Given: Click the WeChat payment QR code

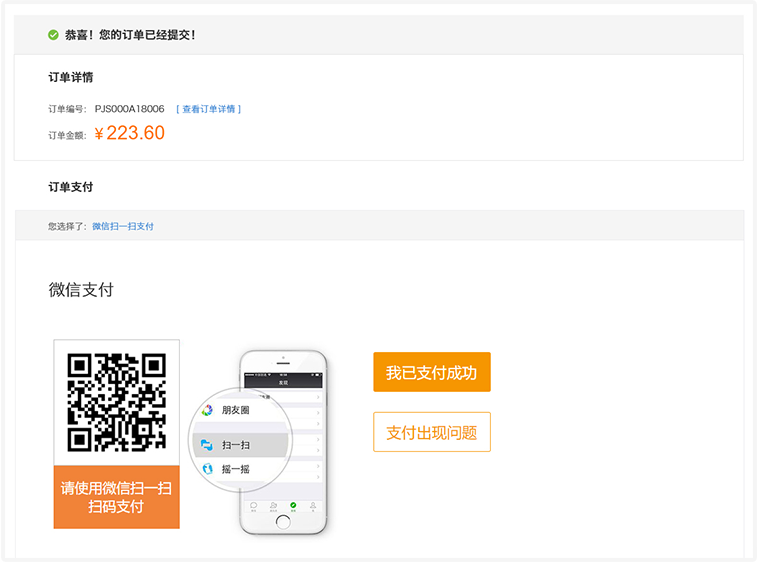Looking at the screenshot, I should tap(117, 403).
